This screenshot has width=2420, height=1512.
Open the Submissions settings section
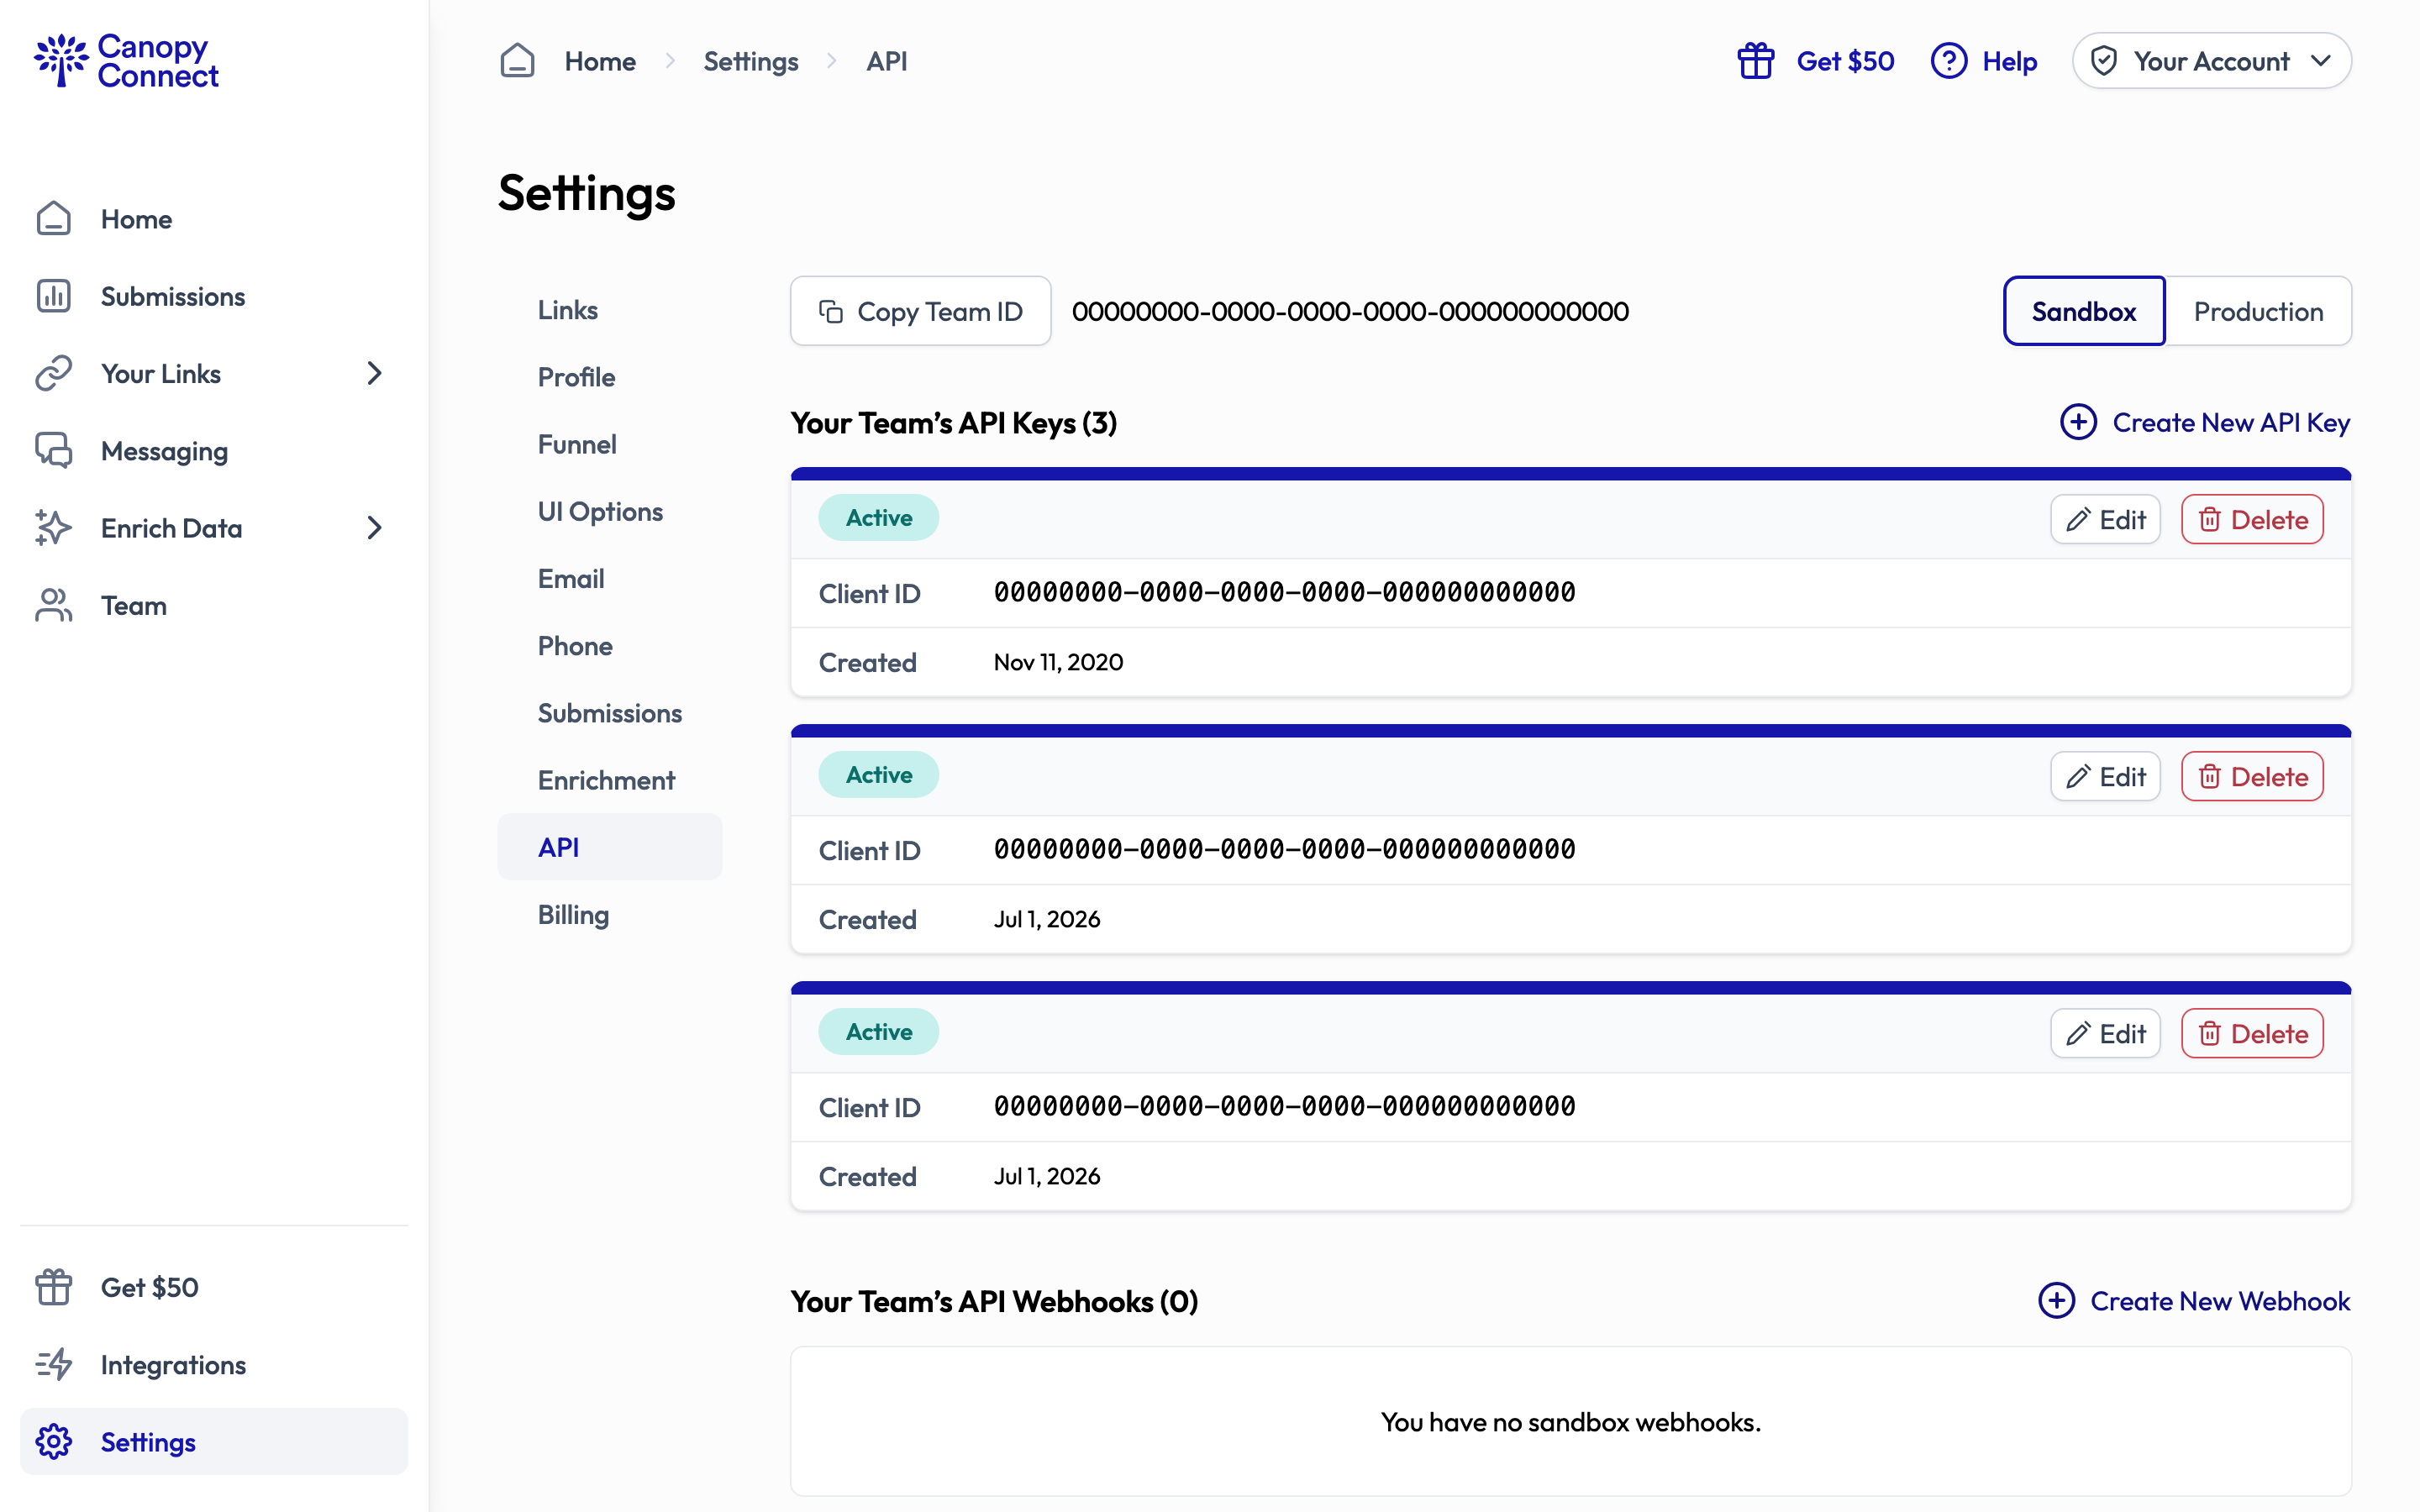tap(610, 713)
